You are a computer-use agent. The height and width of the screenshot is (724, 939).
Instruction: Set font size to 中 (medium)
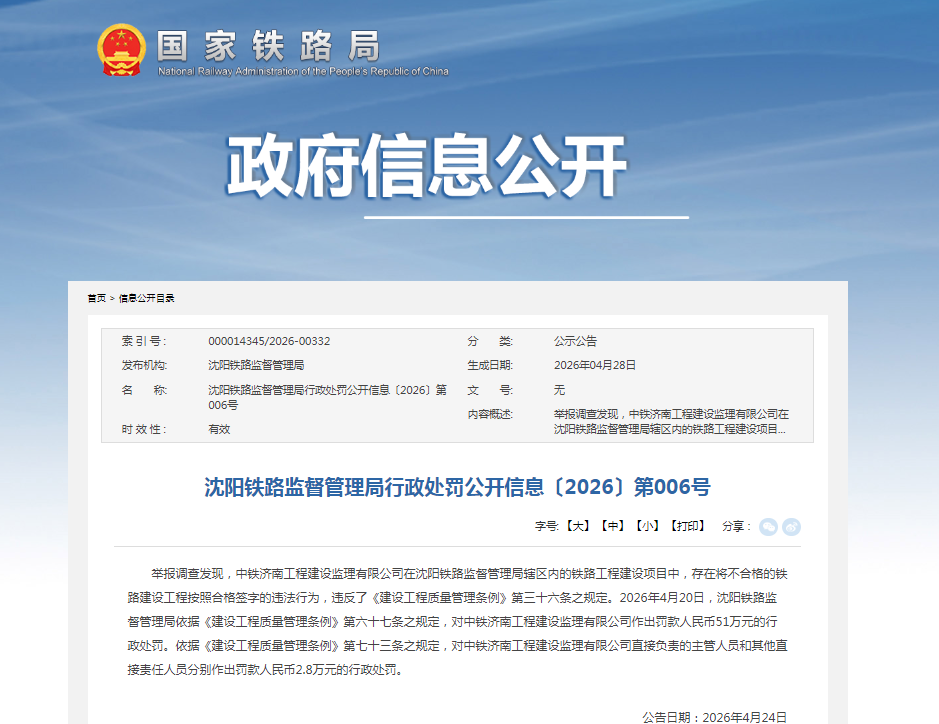(613, 526)
